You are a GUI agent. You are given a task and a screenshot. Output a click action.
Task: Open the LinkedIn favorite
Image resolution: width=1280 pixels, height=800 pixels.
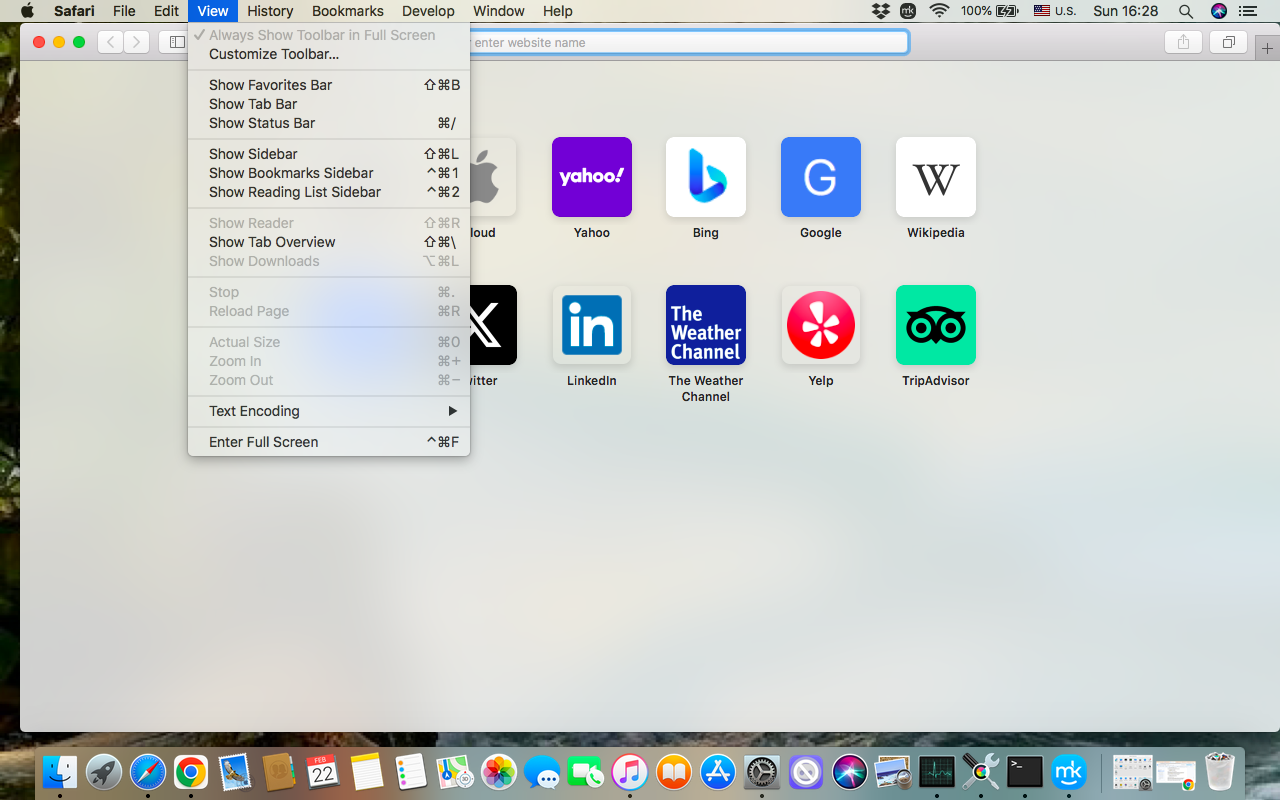coord(591,325)
